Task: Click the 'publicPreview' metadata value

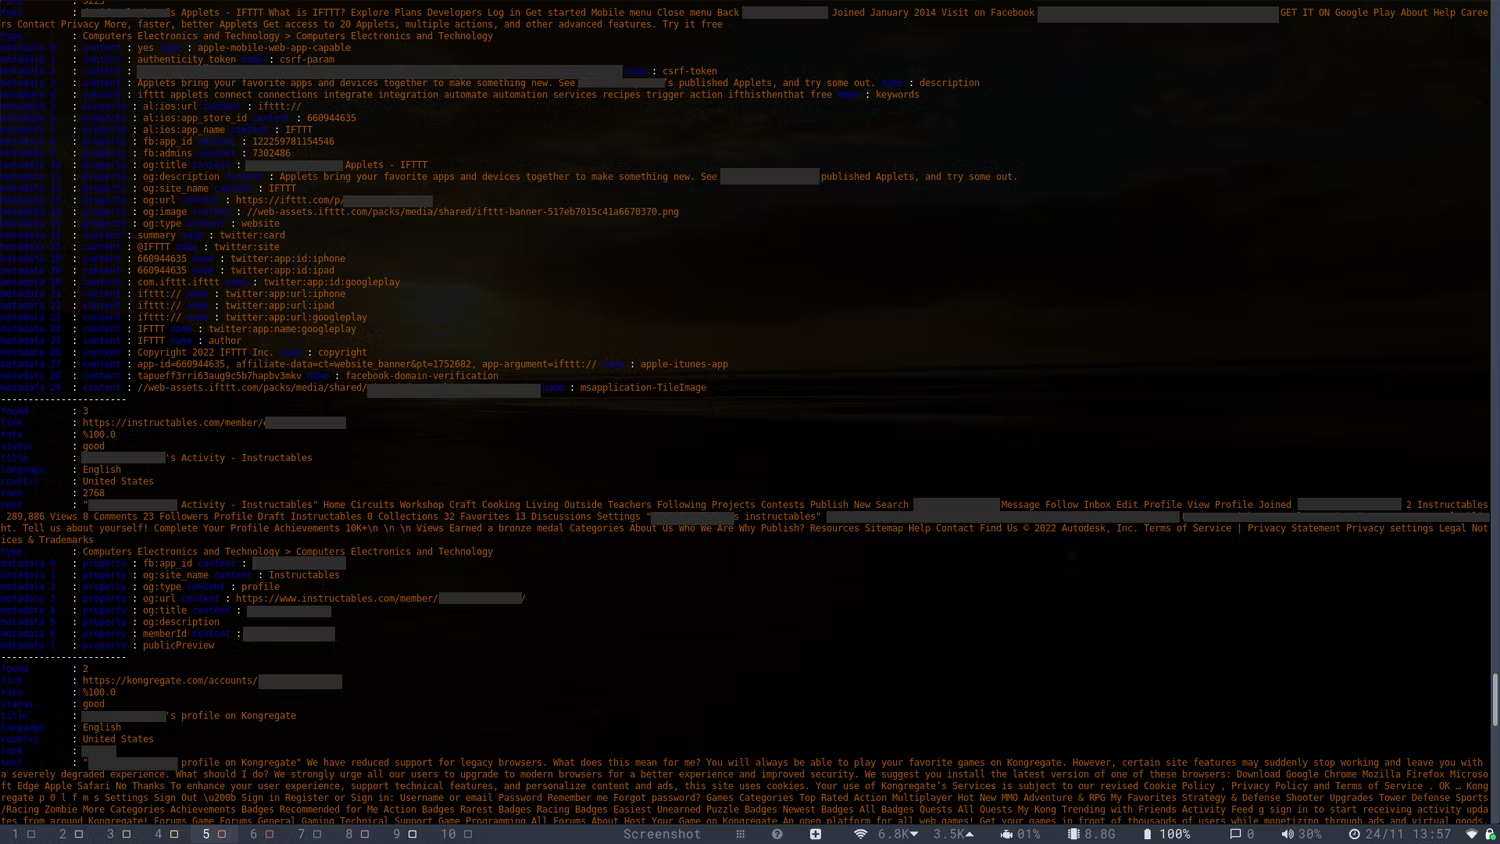Action: 178,646
